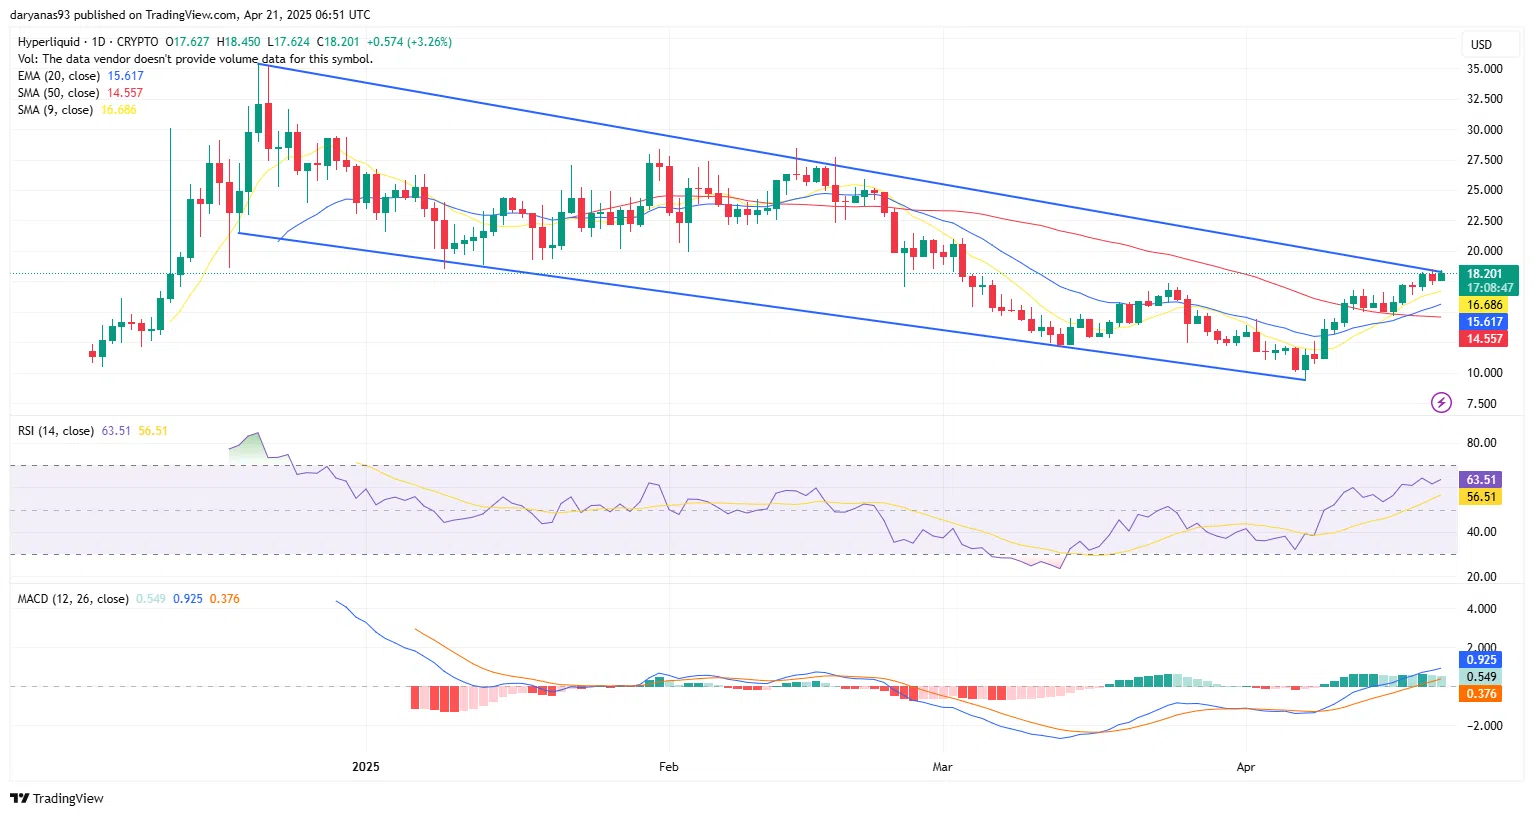Click the yellow 56.51 RSI axis tag
Image resolution: width=1534 pixels, height=816 pixels.
click(1481, 497)
